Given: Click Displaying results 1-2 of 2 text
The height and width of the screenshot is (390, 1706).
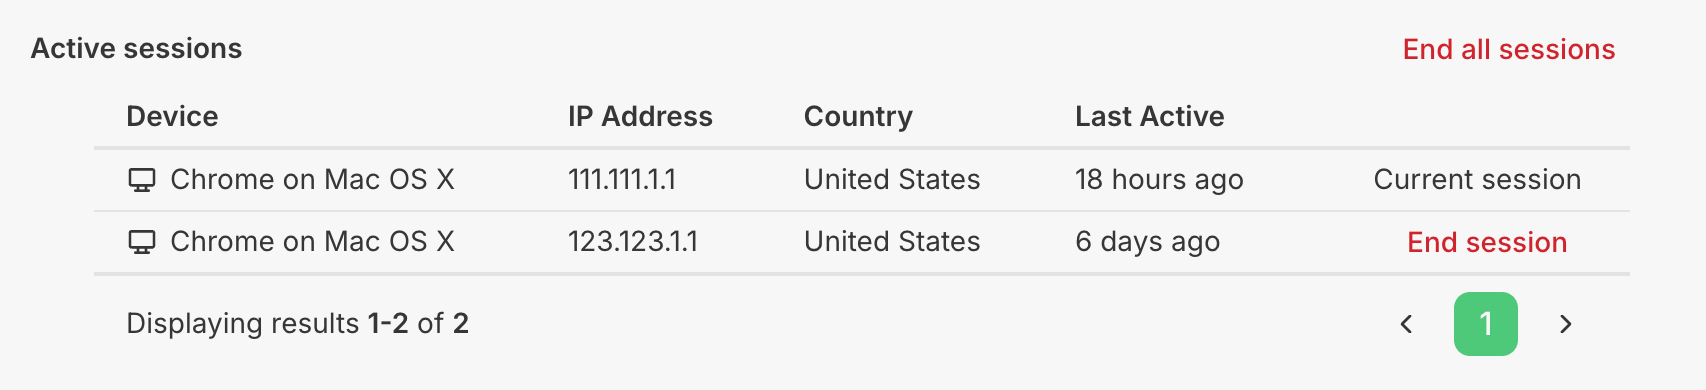Looking at the screenshot, I should click(297, 323).
